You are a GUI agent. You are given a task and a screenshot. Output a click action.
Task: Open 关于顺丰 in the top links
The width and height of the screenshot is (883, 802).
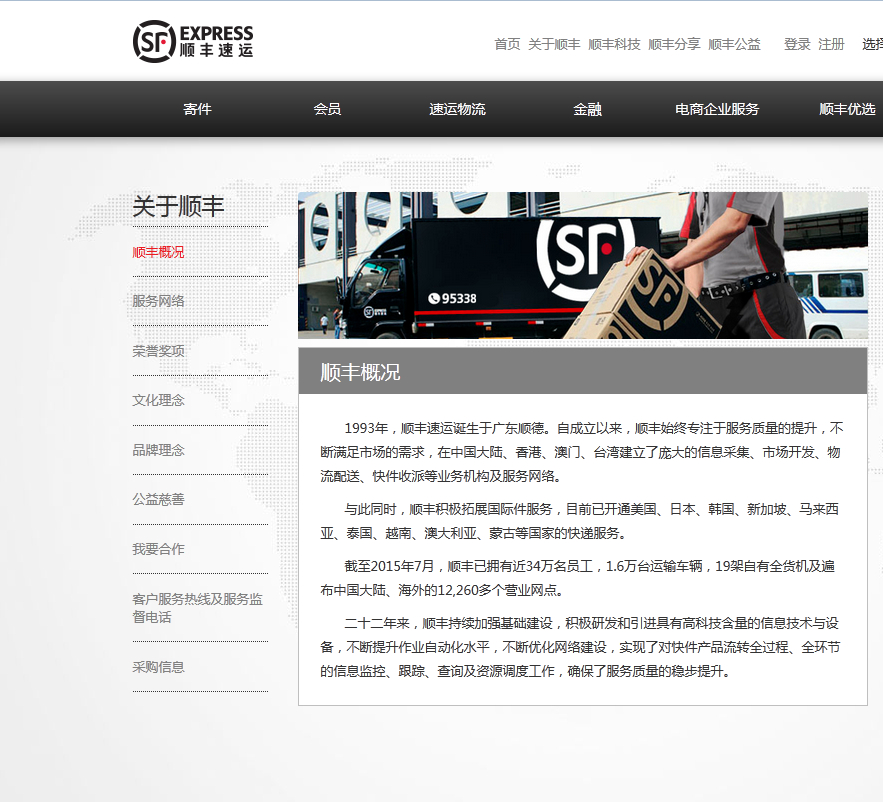554,44
